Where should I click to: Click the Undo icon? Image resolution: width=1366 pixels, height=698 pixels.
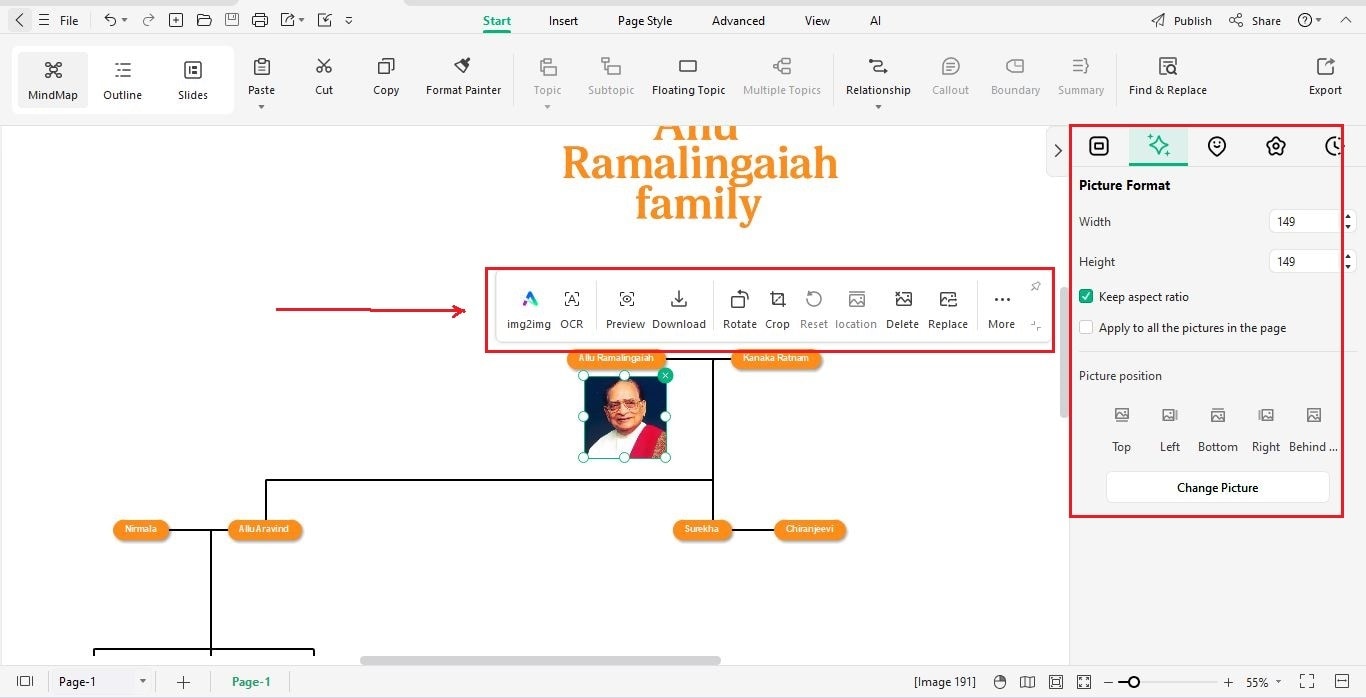click(110, 20)
